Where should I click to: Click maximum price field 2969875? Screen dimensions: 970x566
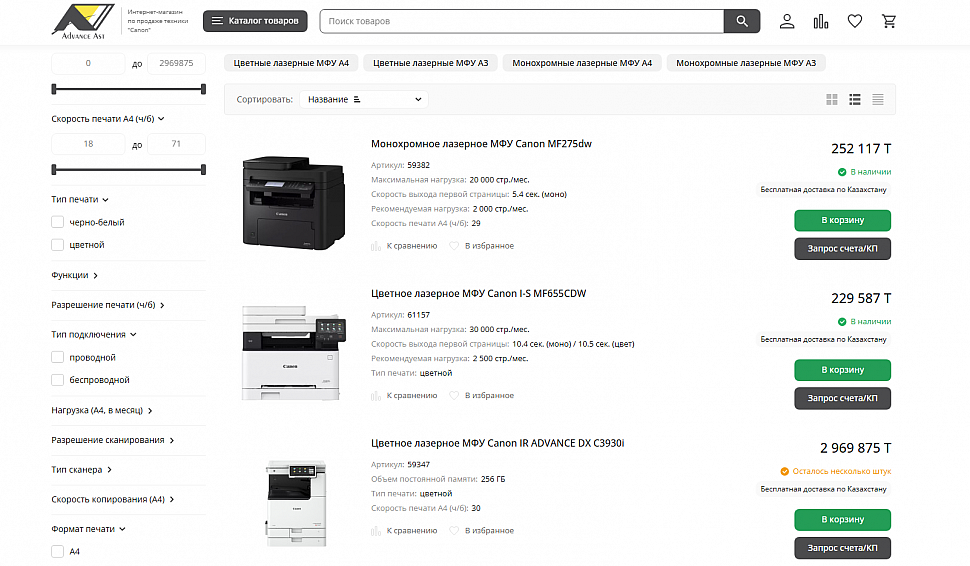[176, 63]
